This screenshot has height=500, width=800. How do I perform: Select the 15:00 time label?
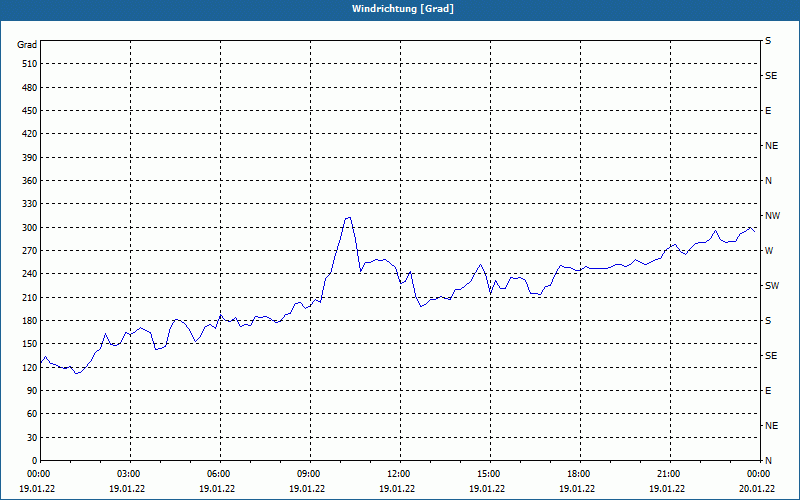pos(490,474)
